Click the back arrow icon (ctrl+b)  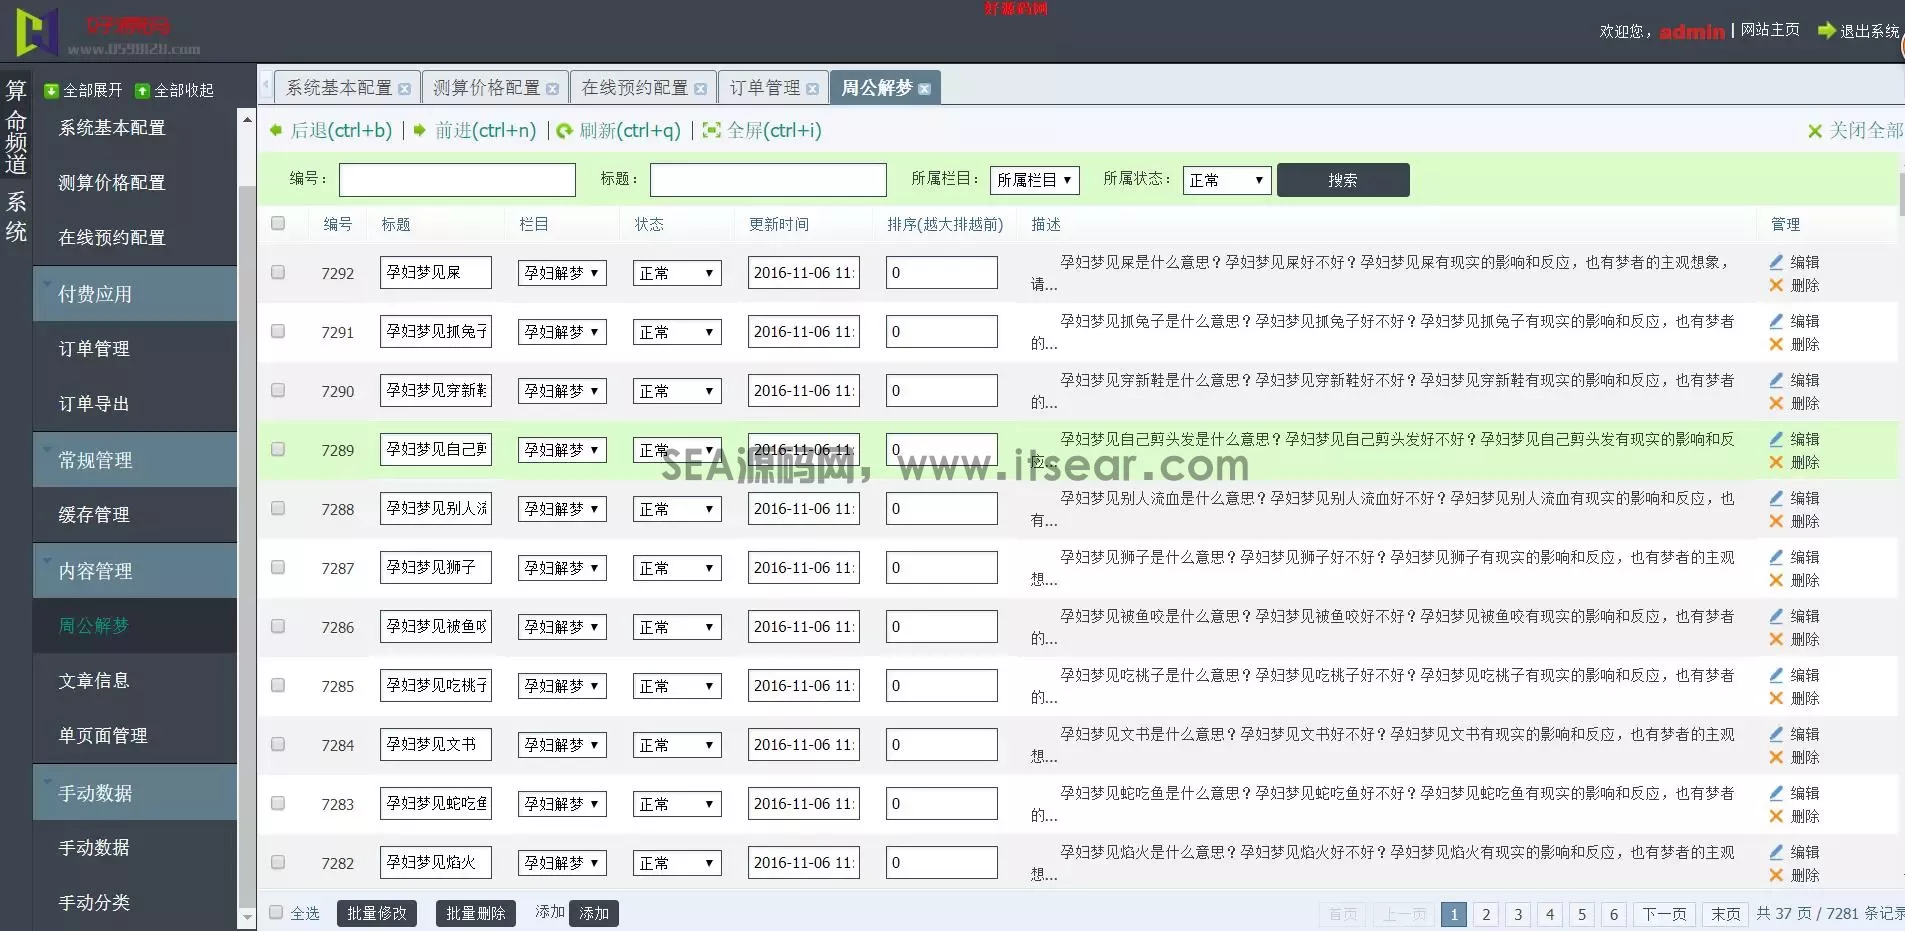tap(276, 130)
